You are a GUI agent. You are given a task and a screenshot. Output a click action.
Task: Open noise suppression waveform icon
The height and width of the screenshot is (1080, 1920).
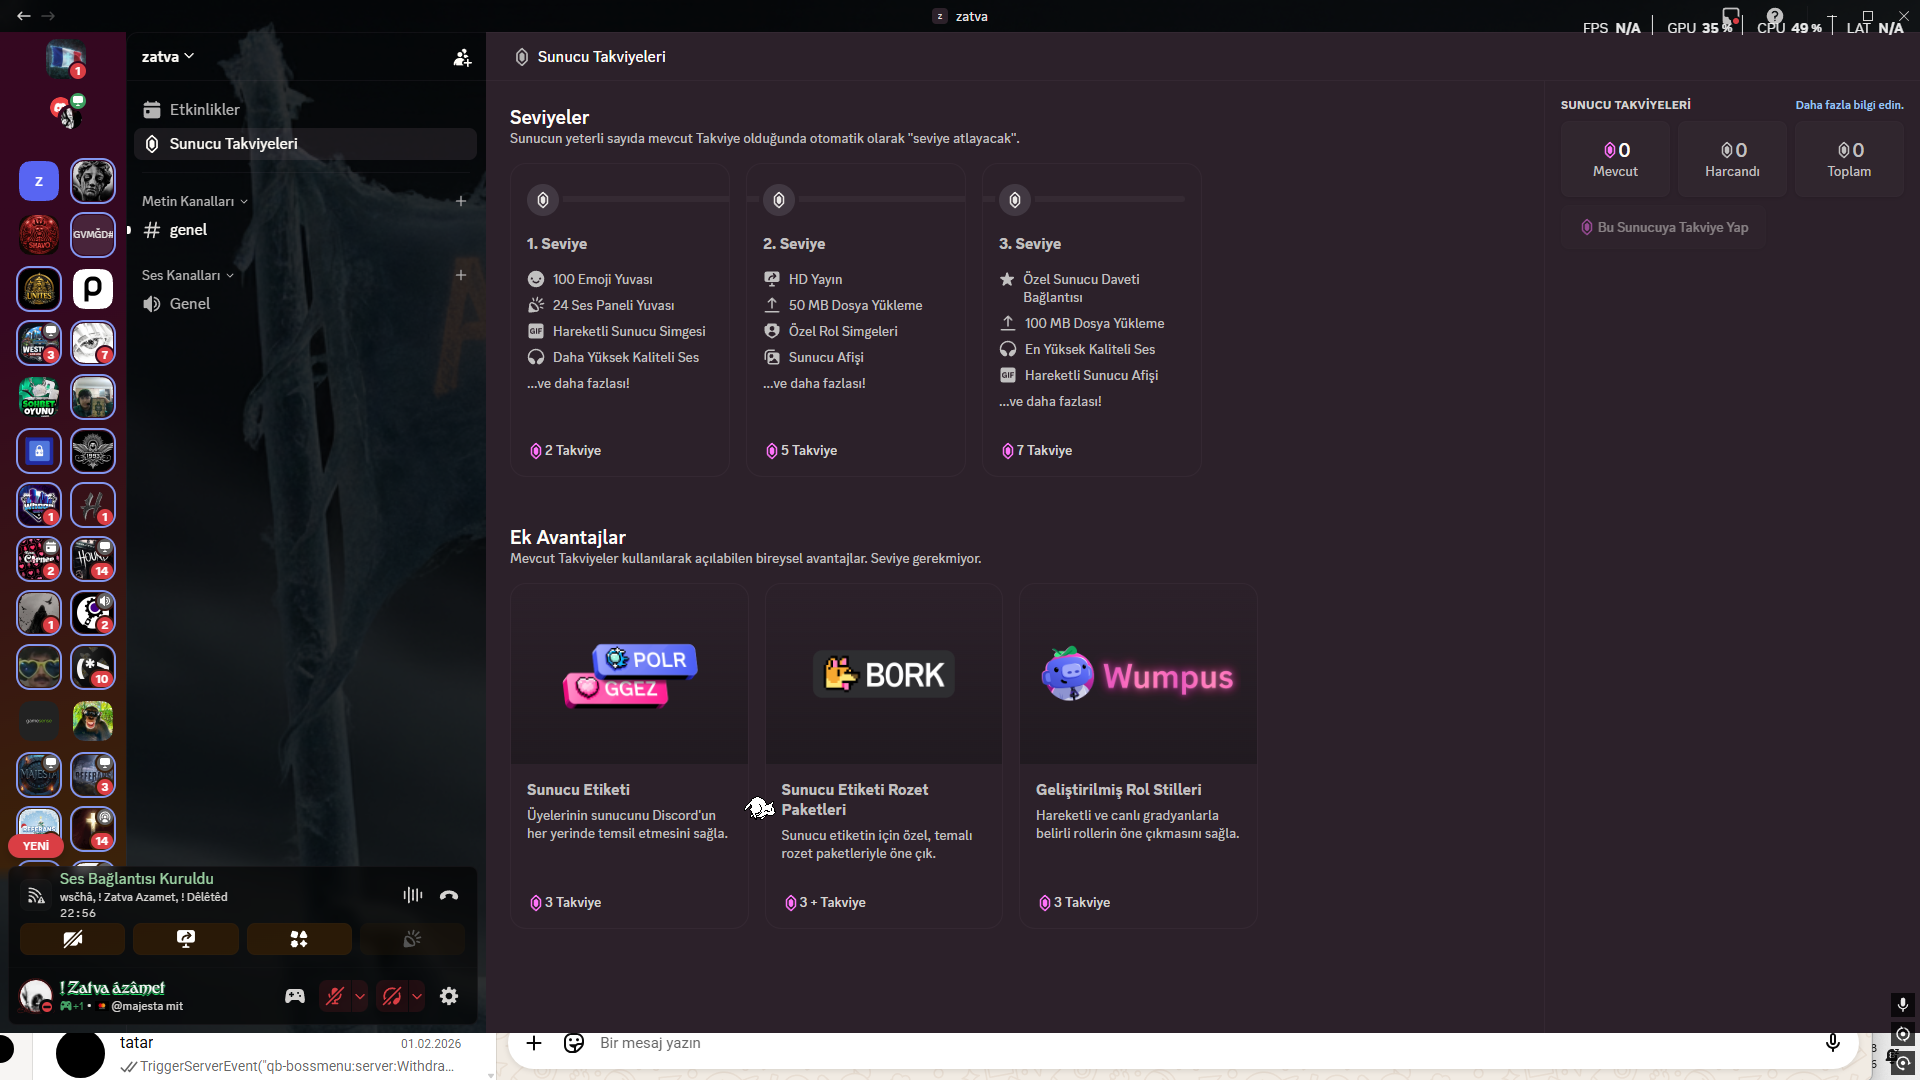point(413,895)
